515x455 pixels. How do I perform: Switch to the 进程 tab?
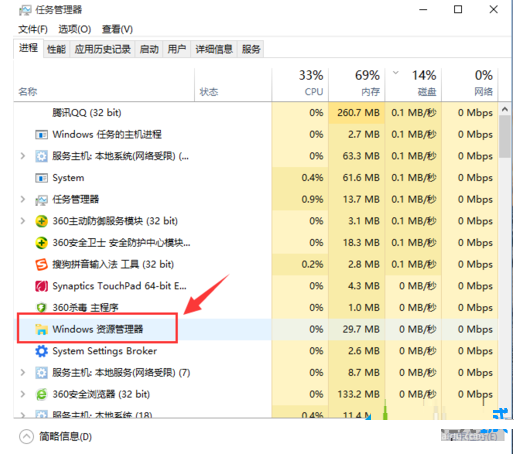(28, 48)
